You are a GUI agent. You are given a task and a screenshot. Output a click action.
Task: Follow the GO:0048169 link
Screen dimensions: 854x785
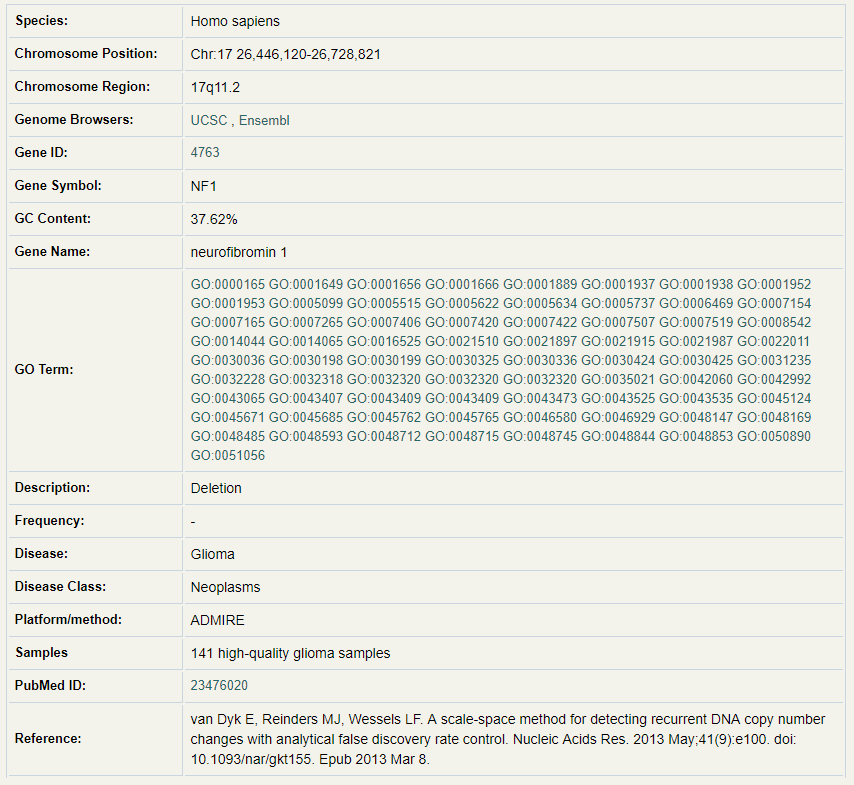[774, 417]
